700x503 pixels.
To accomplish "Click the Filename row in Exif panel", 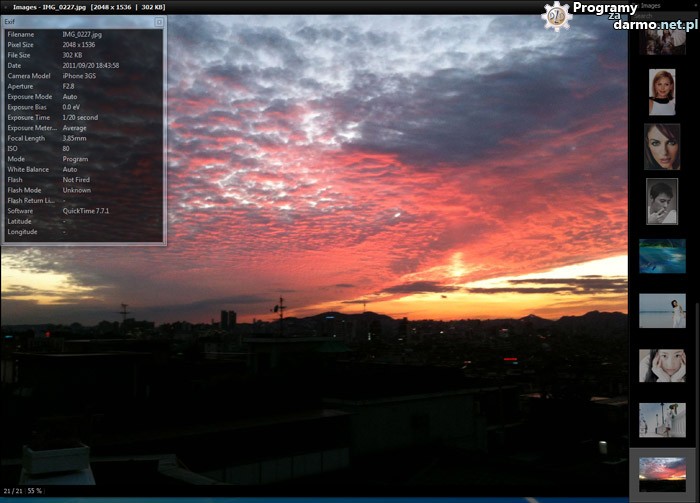I will coord(60,34).
